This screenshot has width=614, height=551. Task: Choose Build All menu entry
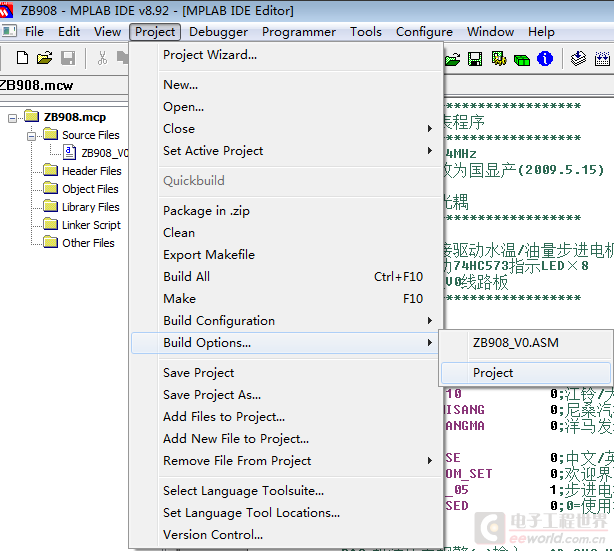pyautogui.click(x=286, y=276)
